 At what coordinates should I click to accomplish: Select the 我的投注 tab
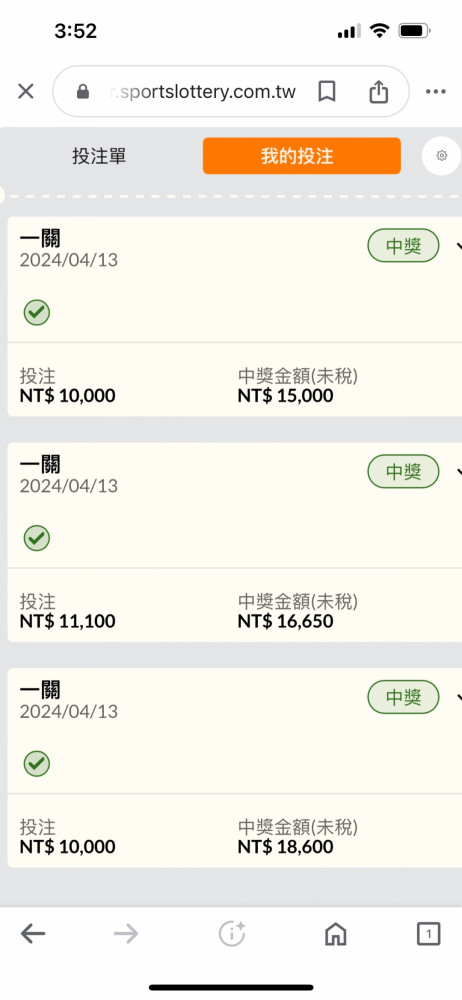pos(302,156)
